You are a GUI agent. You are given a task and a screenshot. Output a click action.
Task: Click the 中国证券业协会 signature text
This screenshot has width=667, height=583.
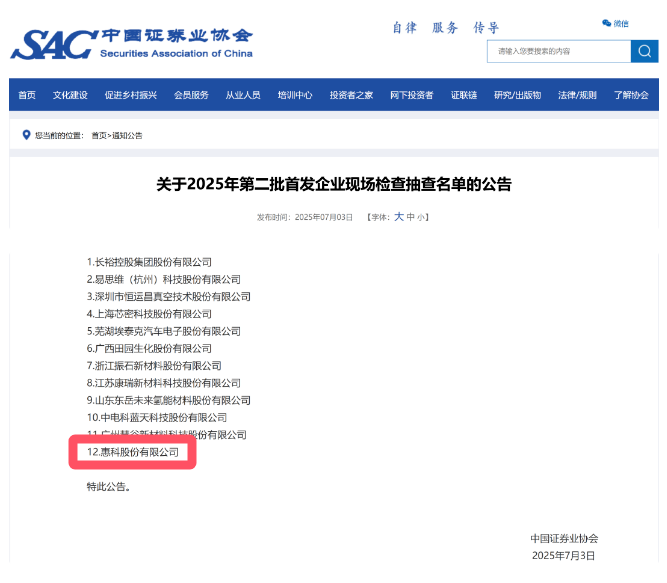click(564, 538)
